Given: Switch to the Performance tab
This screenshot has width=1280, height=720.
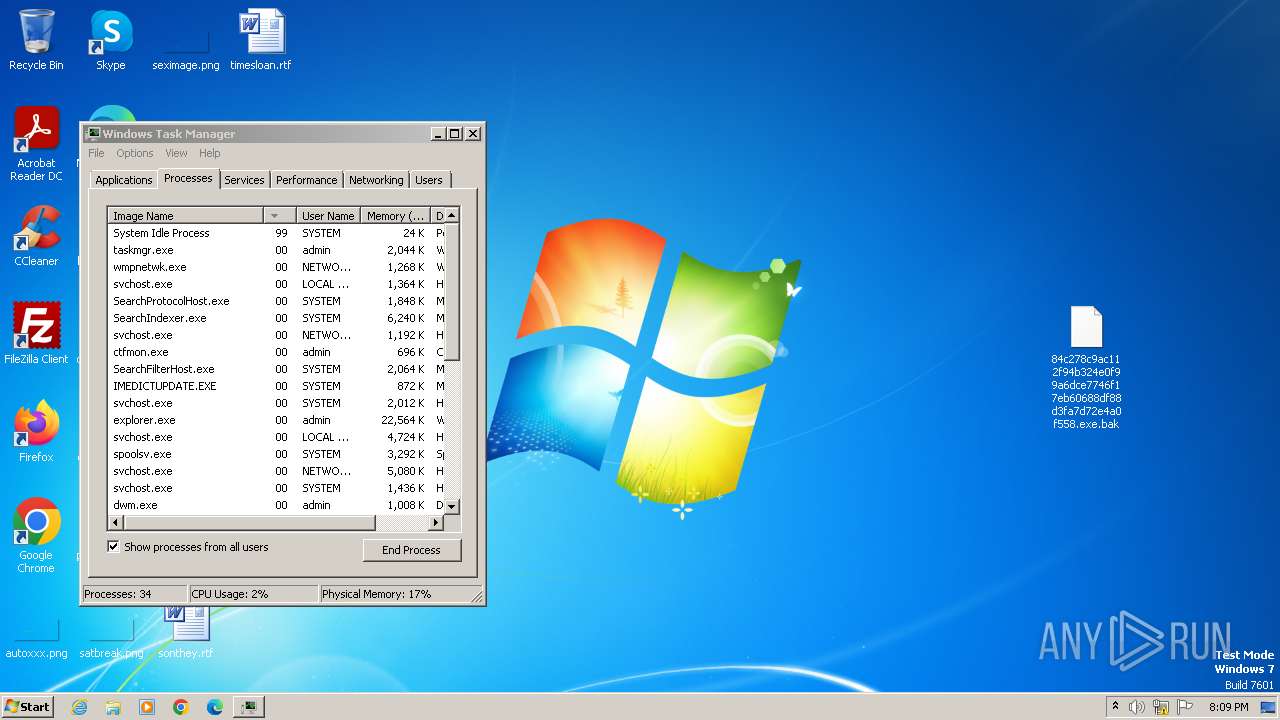Looking at the screenshot, I should click(307, 180).
